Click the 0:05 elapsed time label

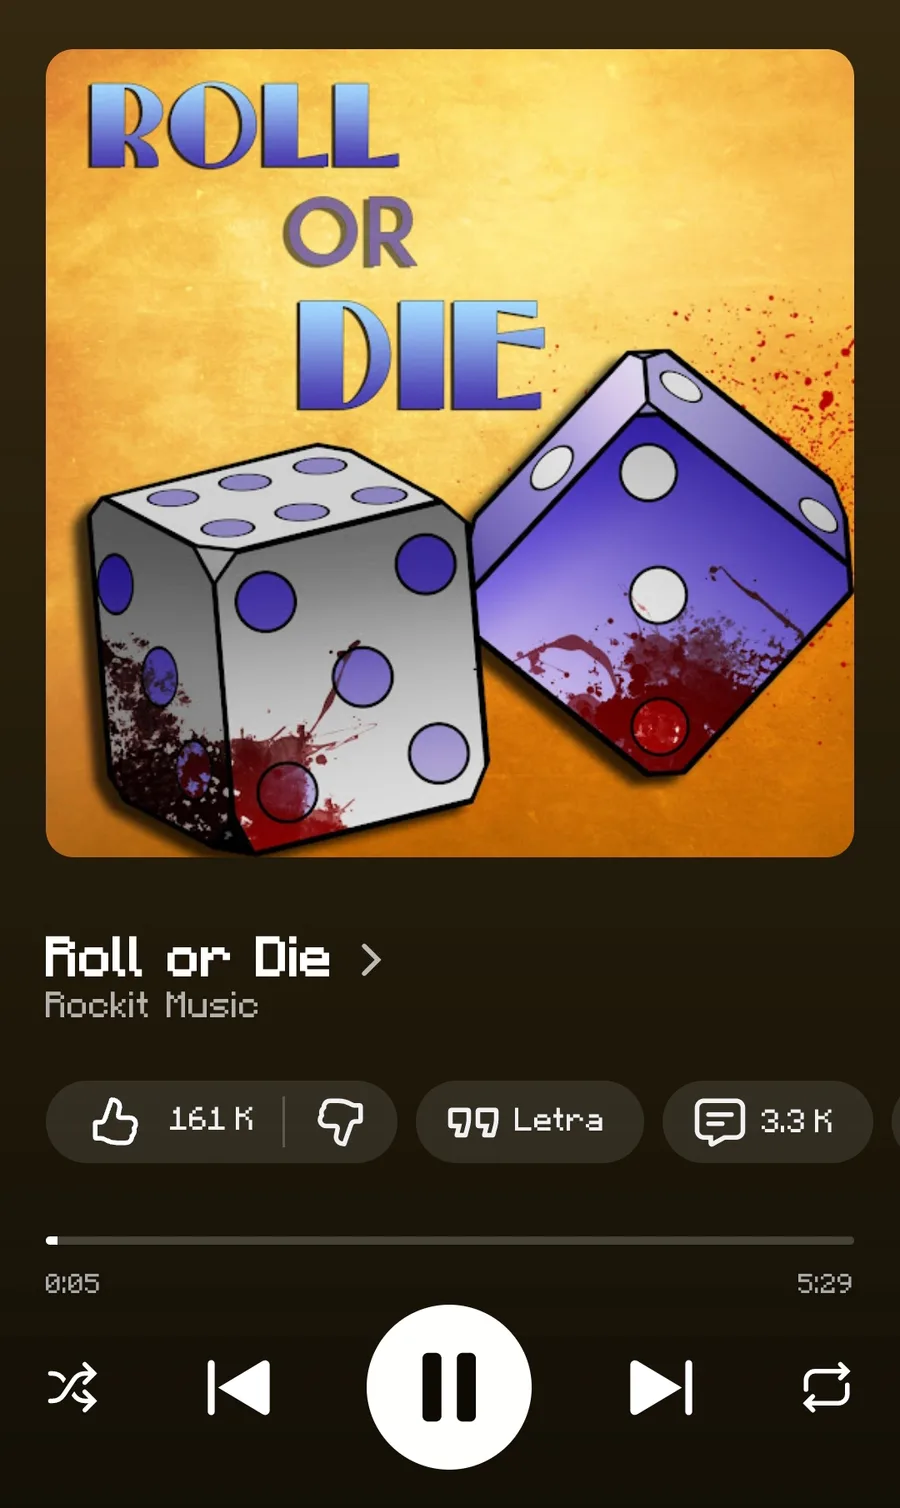click(72, 1283)
